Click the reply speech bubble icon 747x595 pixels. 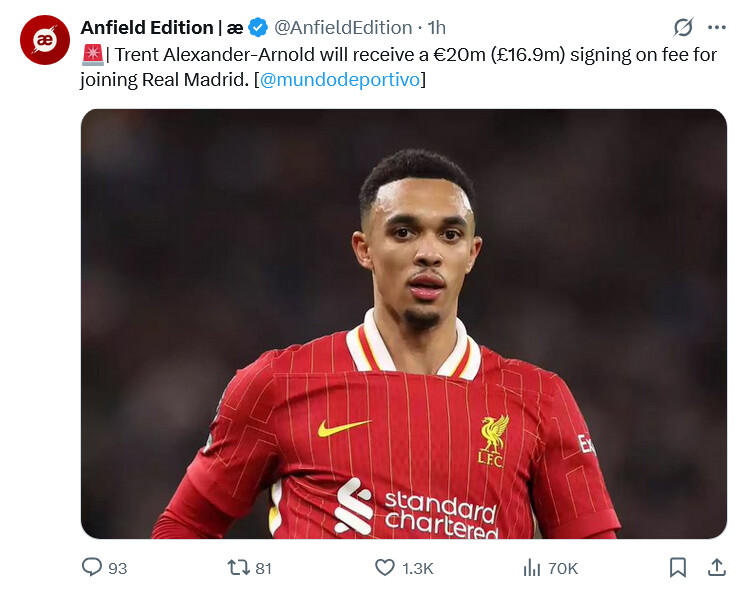[x=92, y=567]
